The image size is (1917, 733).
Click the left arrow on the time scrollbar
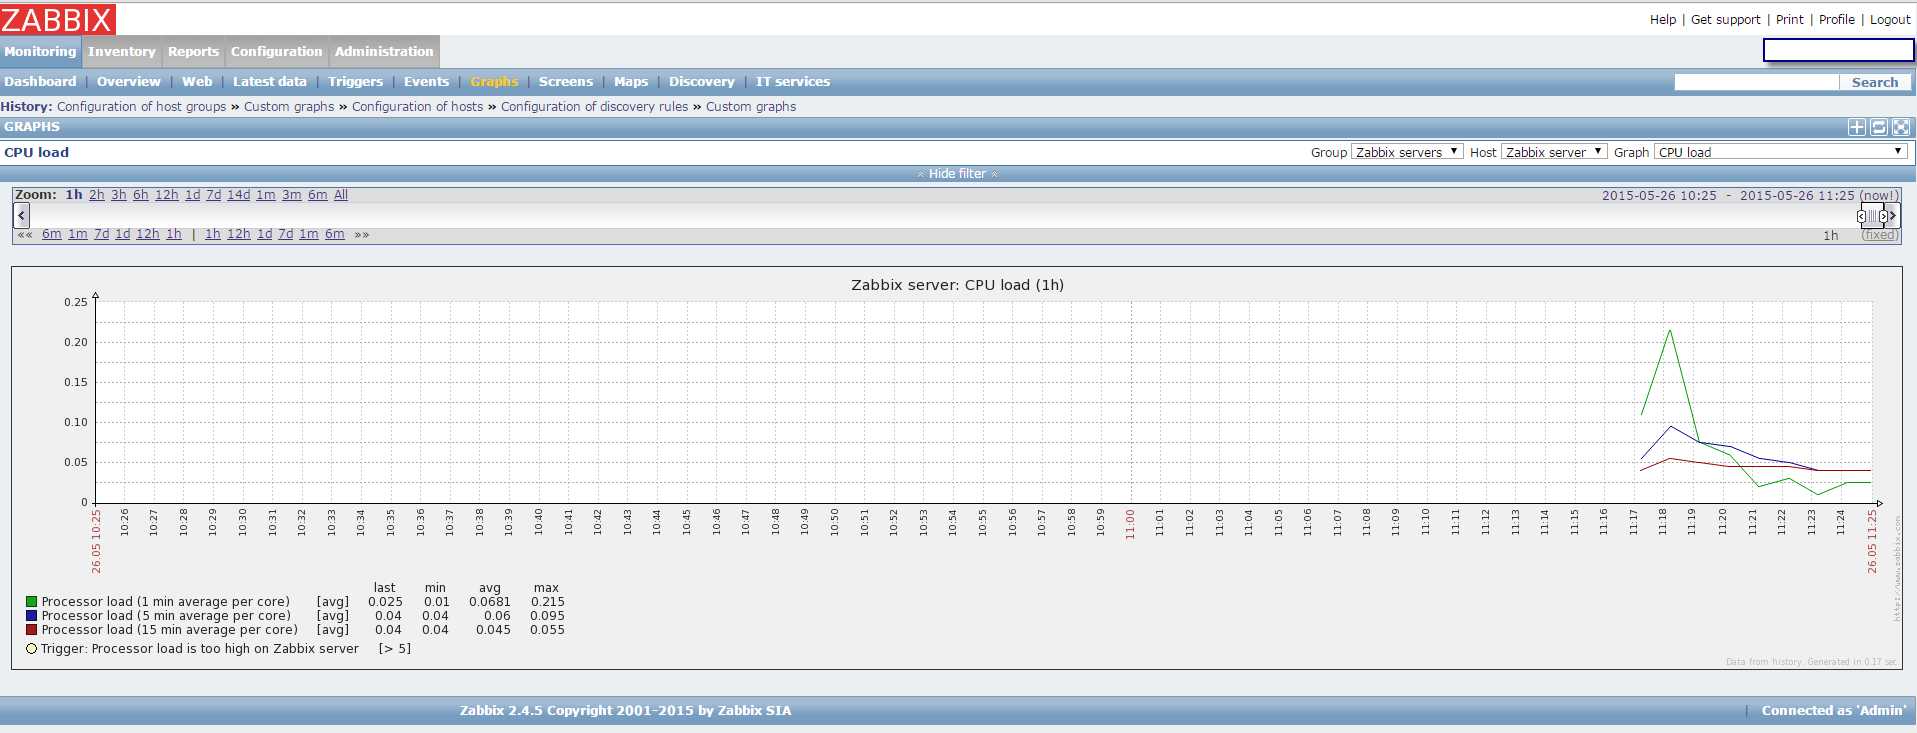click(21, 215)
